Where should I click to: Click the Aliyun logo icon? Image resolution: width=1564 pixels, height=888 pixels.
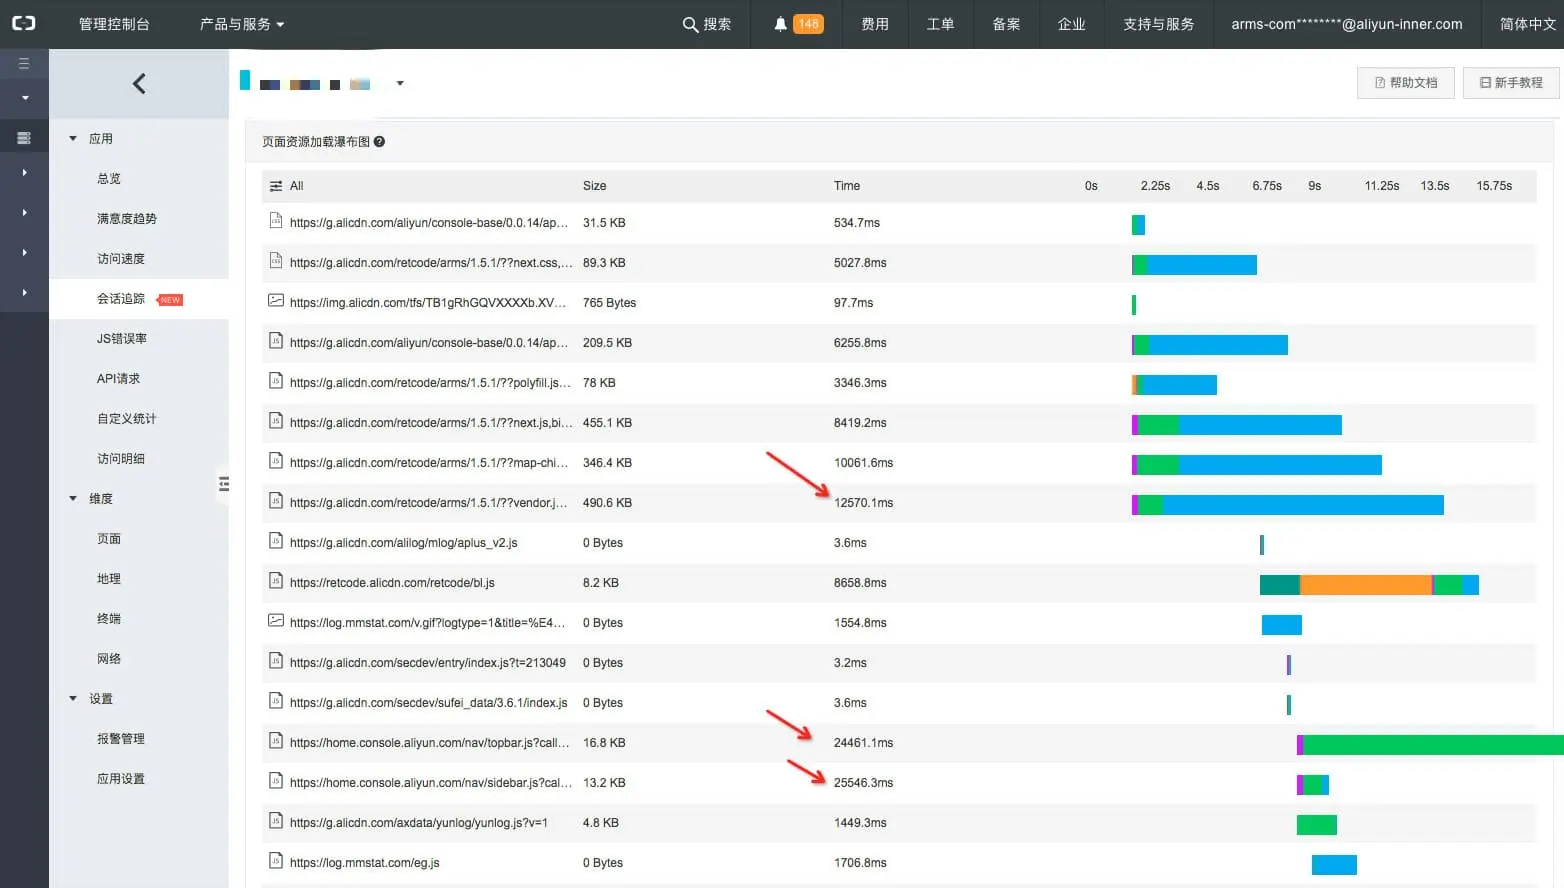click(23, 23)
